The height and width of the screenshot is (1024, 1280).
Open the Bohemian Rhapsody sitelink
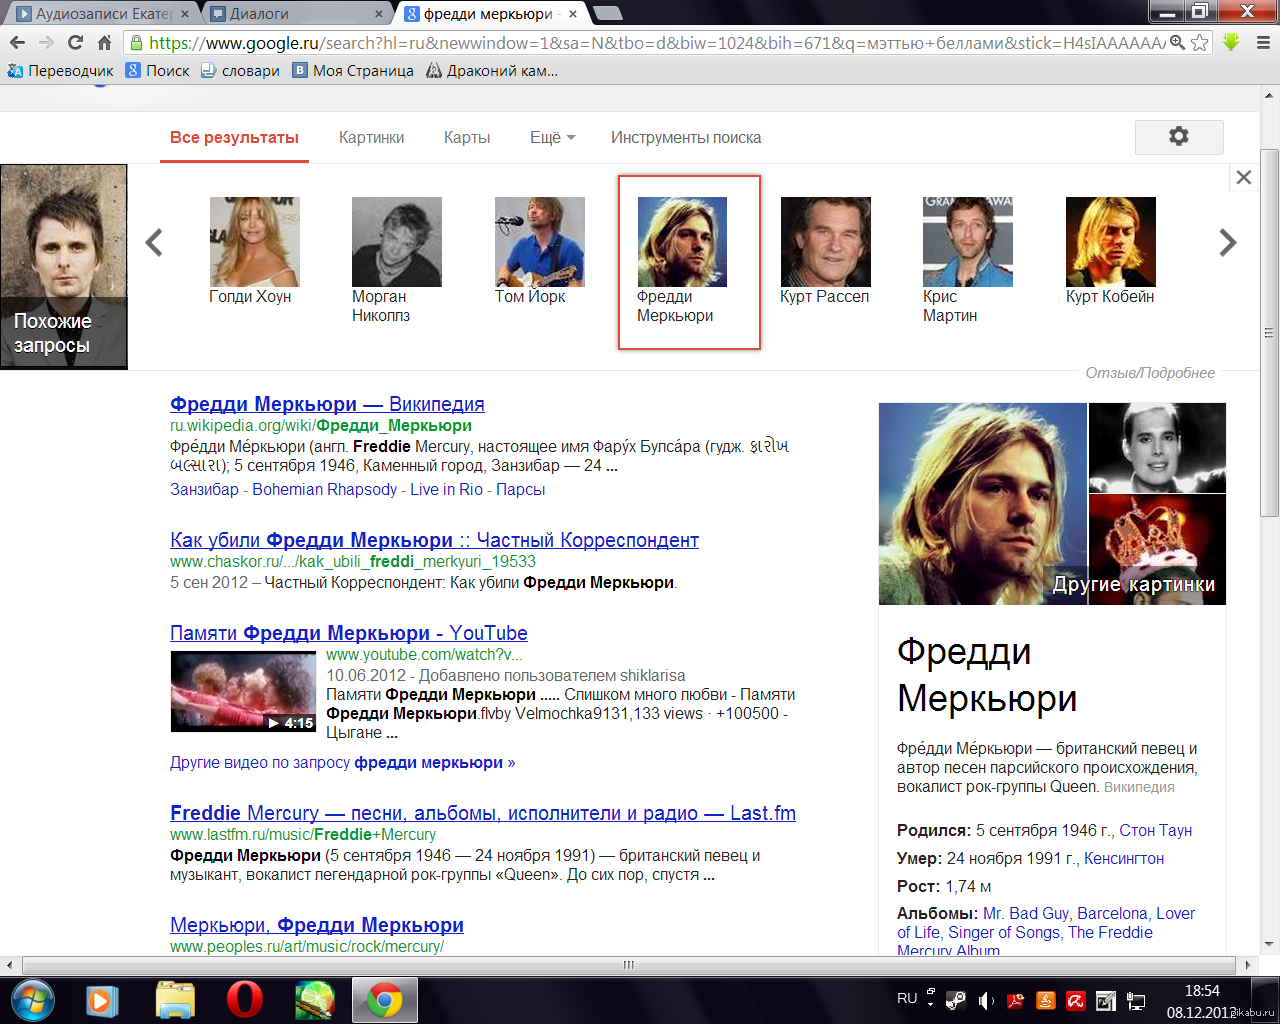324,490
